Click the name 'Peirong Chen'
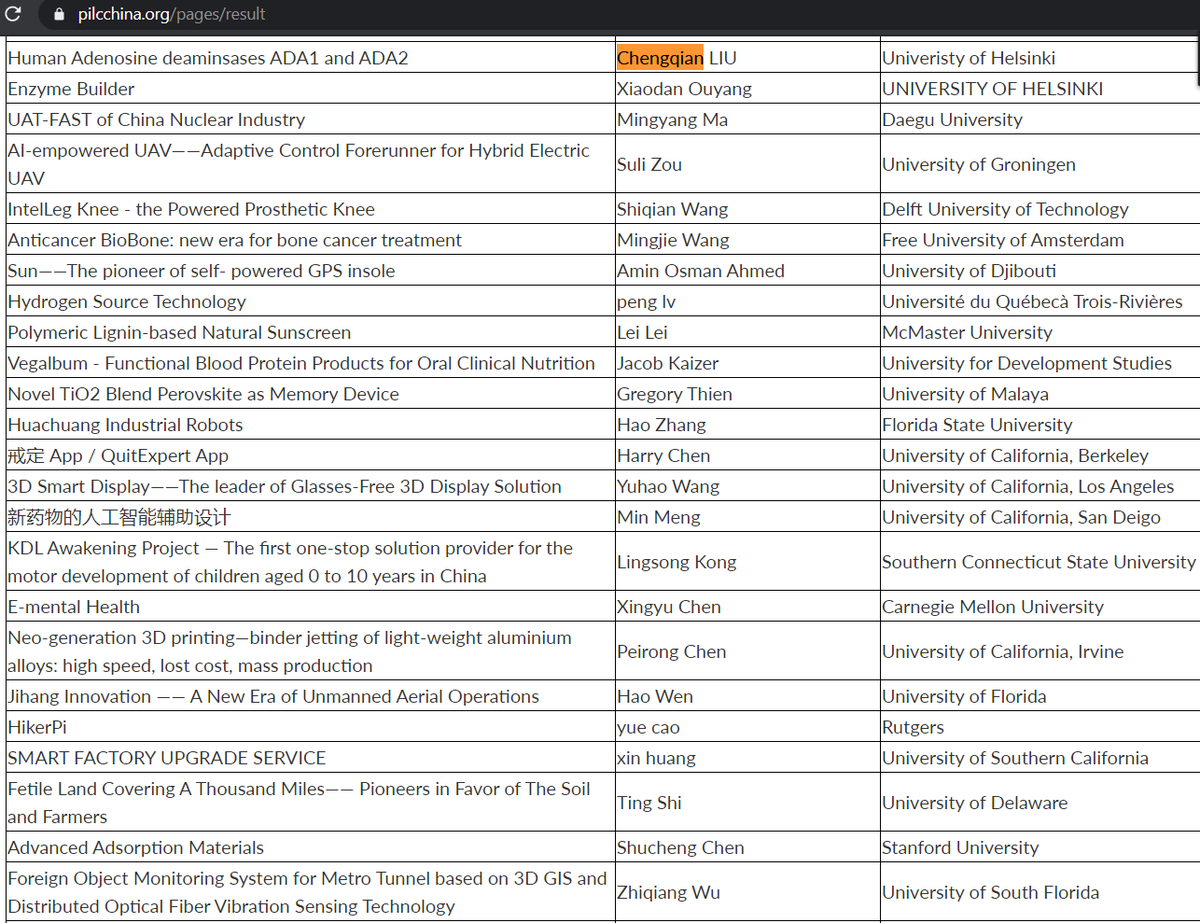Image resolution: width=1200 pixels, height=923 pixels. tap(671, 652)
